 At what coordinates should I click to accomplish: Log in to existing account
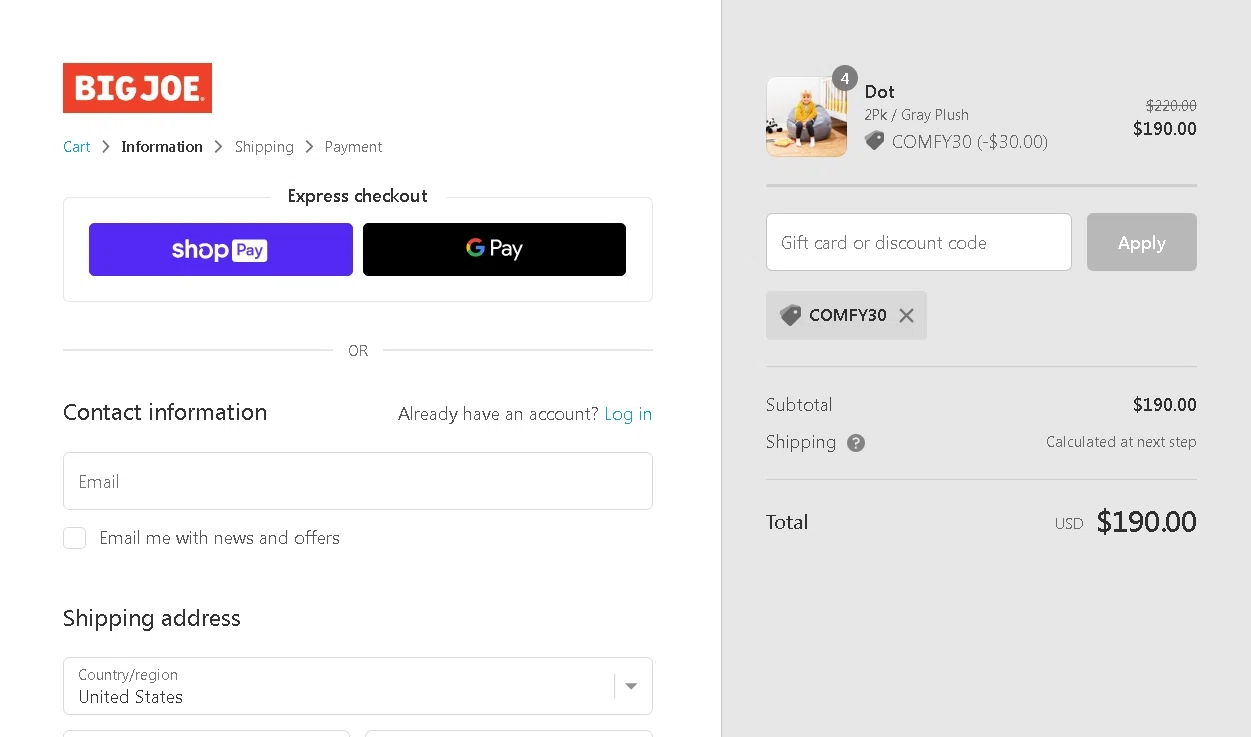628,414
